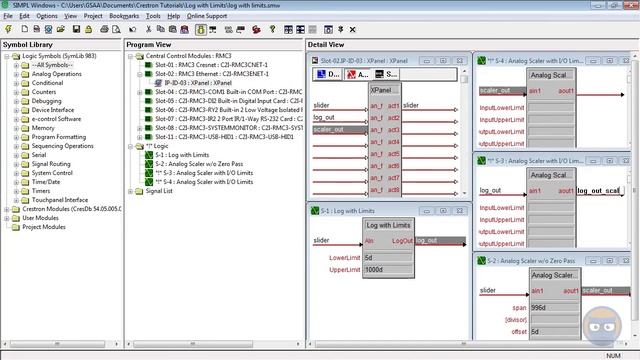640x360 pixels.
Task: Click the LowerLimit field showing 5d
Action: (x=388, y=258)
